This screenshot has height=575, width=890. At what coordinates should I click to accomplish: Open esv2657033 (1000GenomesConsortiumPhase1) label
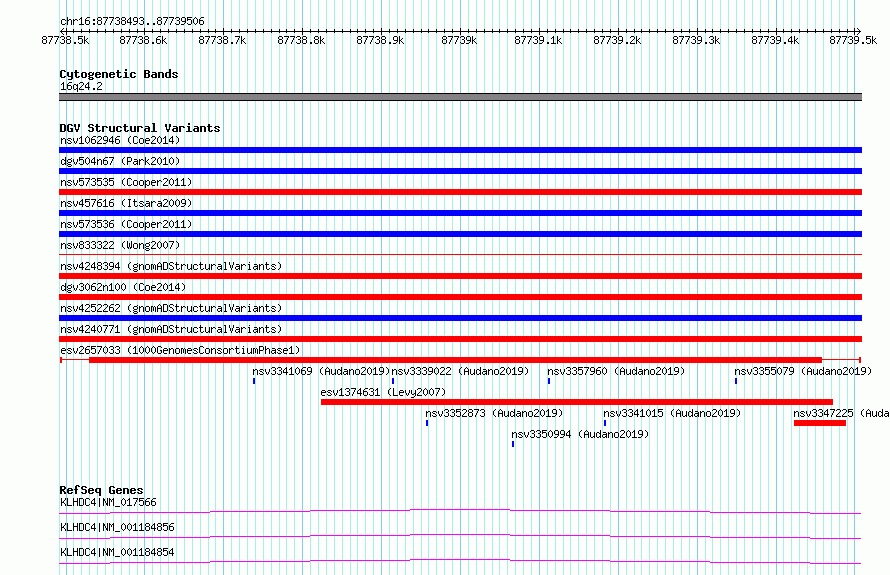point(180,350)
